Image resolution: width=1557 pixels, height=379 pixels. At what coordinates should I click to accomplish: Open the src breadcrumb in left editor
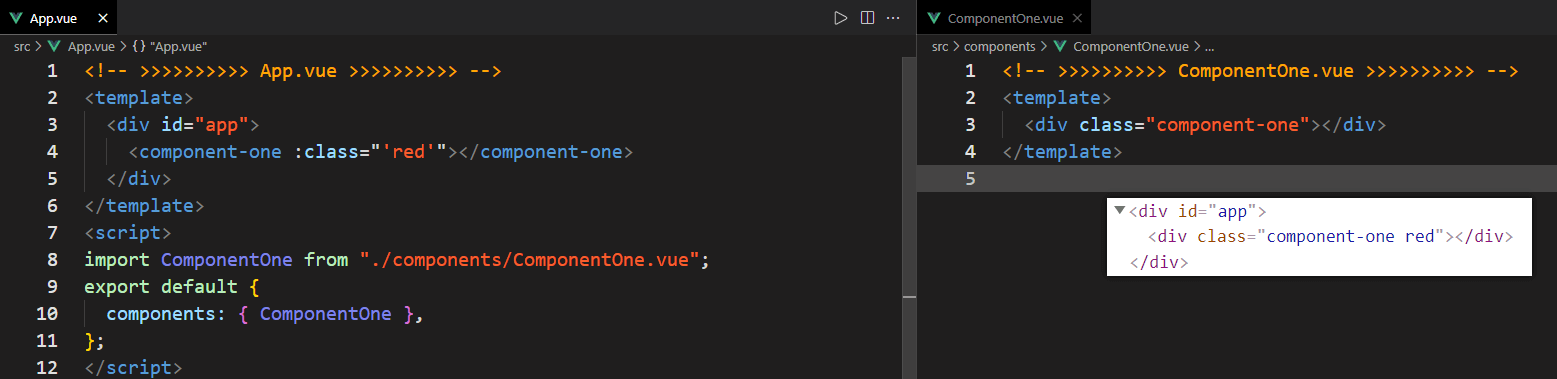[22, 46]
